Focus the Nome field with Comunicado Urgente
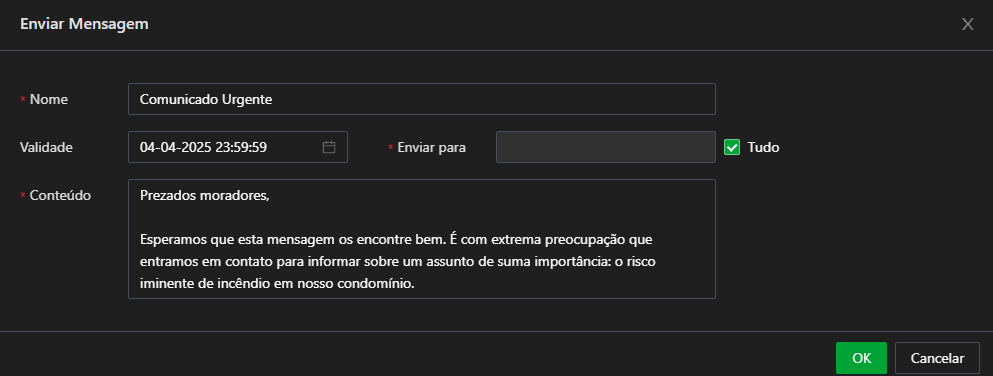Screen dimensions: 993x376 coord(422,99)
